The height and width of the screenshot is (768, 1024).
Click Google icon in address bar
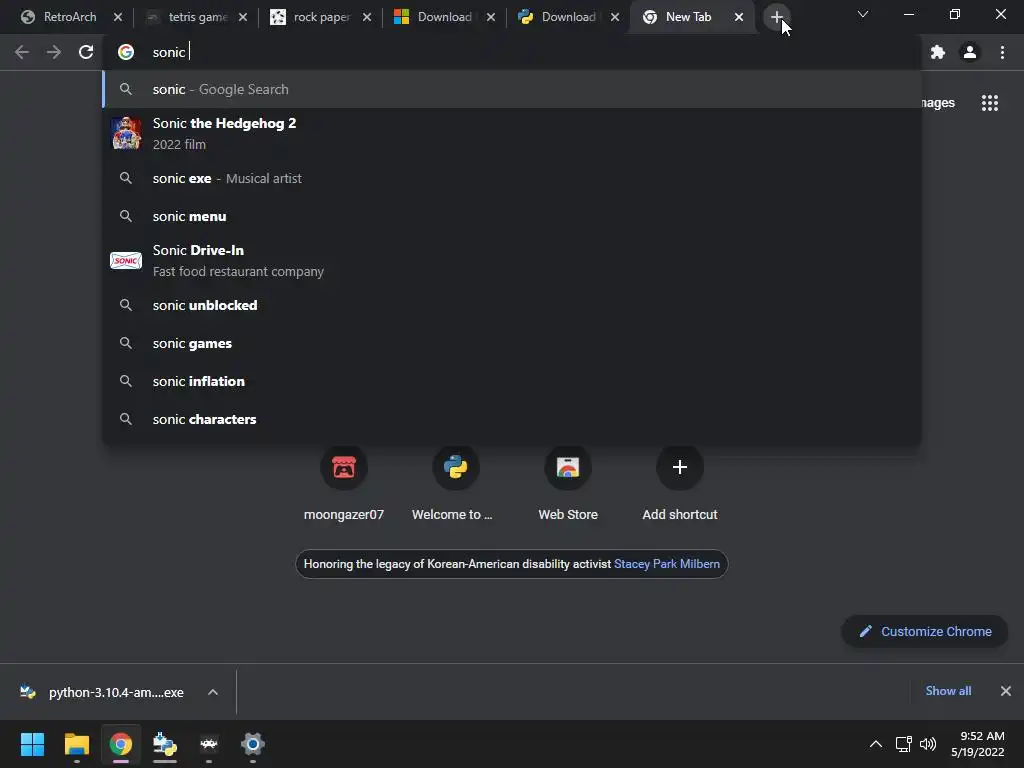pos(126,52)
